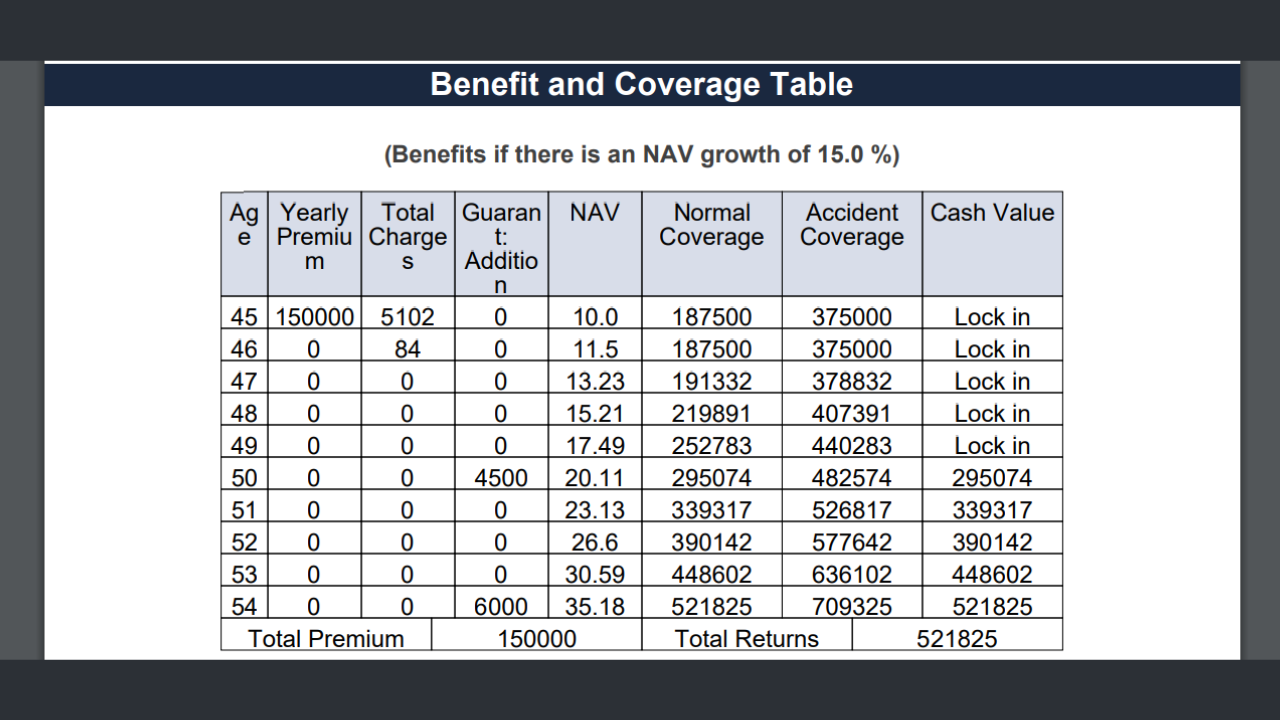
Task: Select the NAV value 35.18
Action: click(x=594, y=606)
